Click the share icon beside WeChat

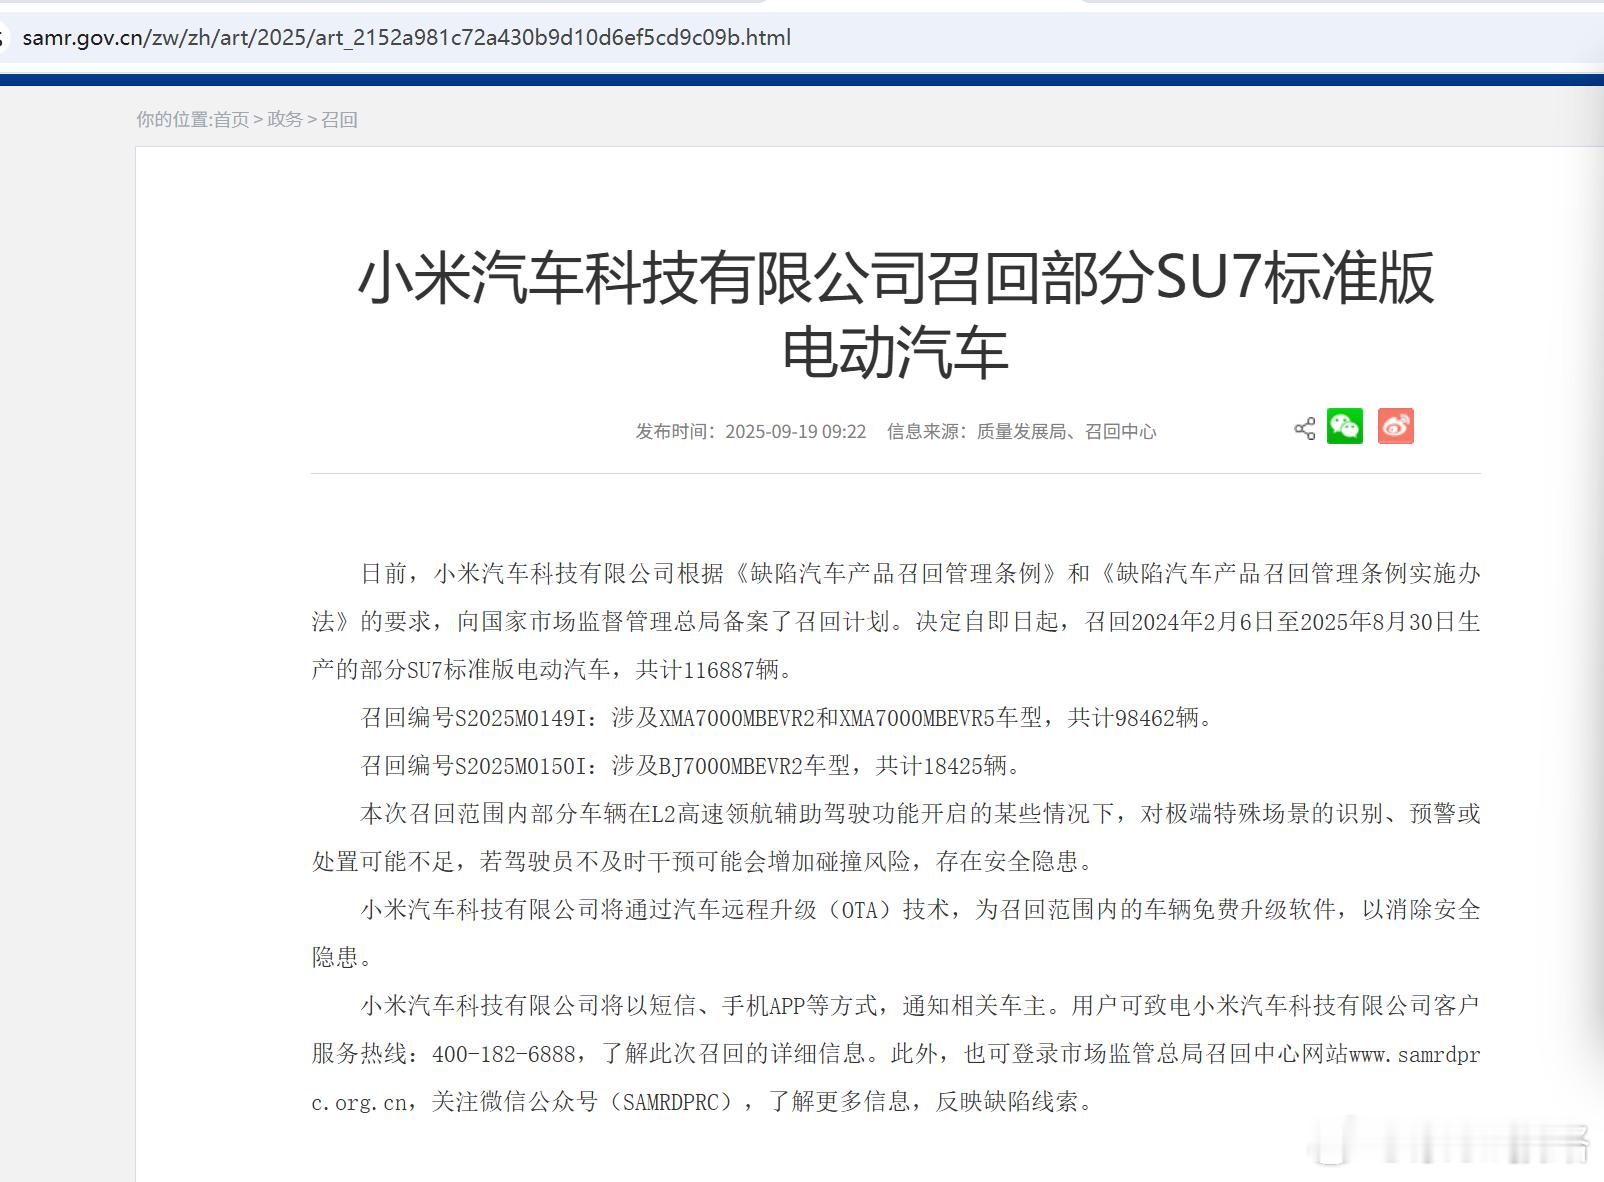1304,429
